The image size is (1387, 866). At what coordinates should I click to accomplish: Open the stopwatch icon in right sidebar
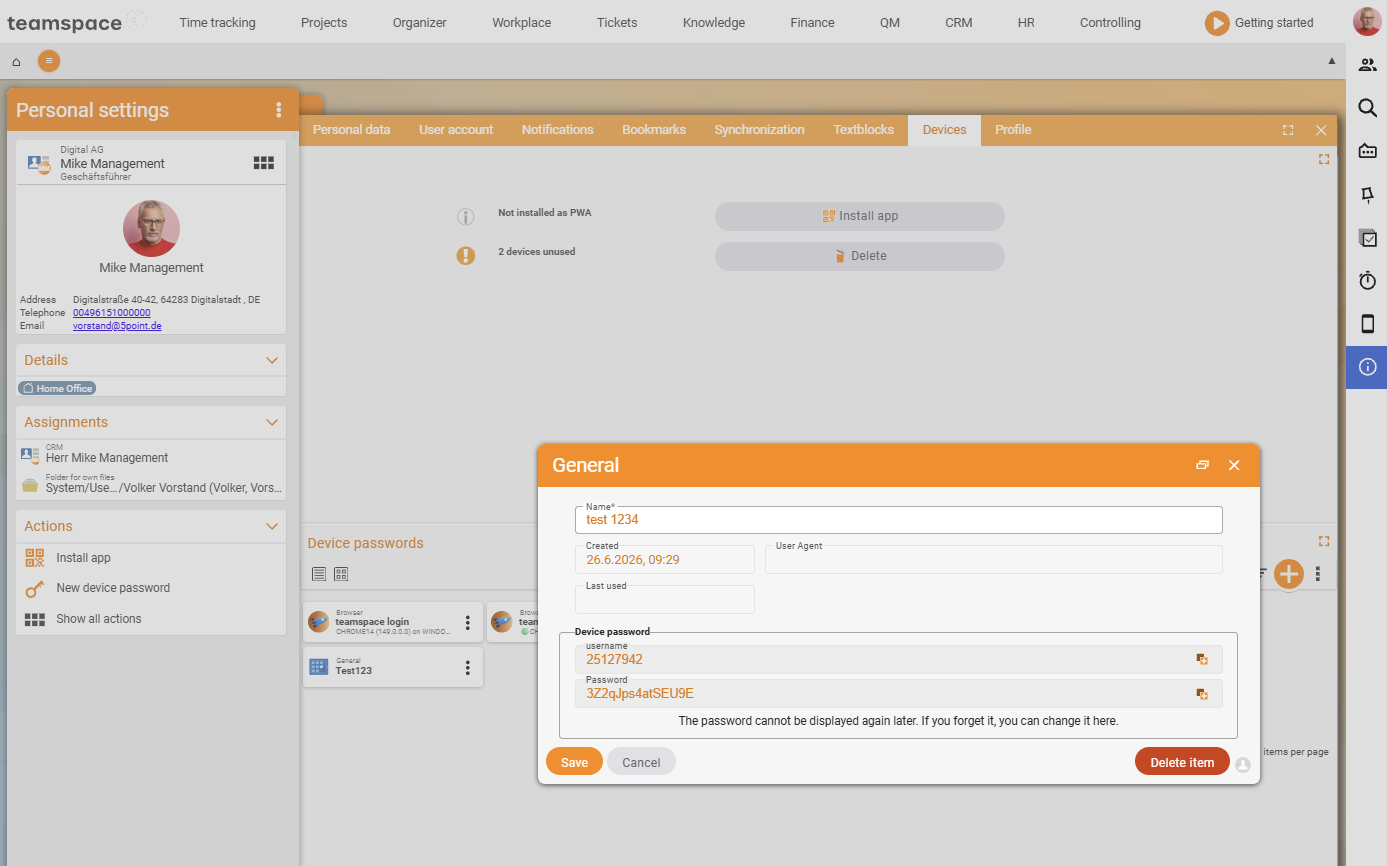click(1367, 281)
